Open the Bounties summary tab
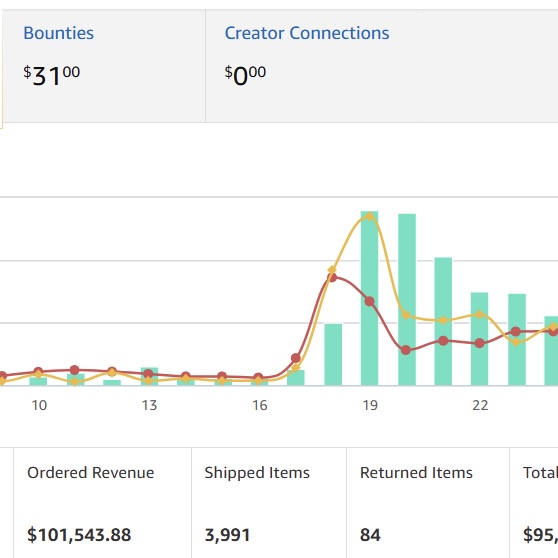The width and height of the screenshot is (558, 558). coord(59,33)
